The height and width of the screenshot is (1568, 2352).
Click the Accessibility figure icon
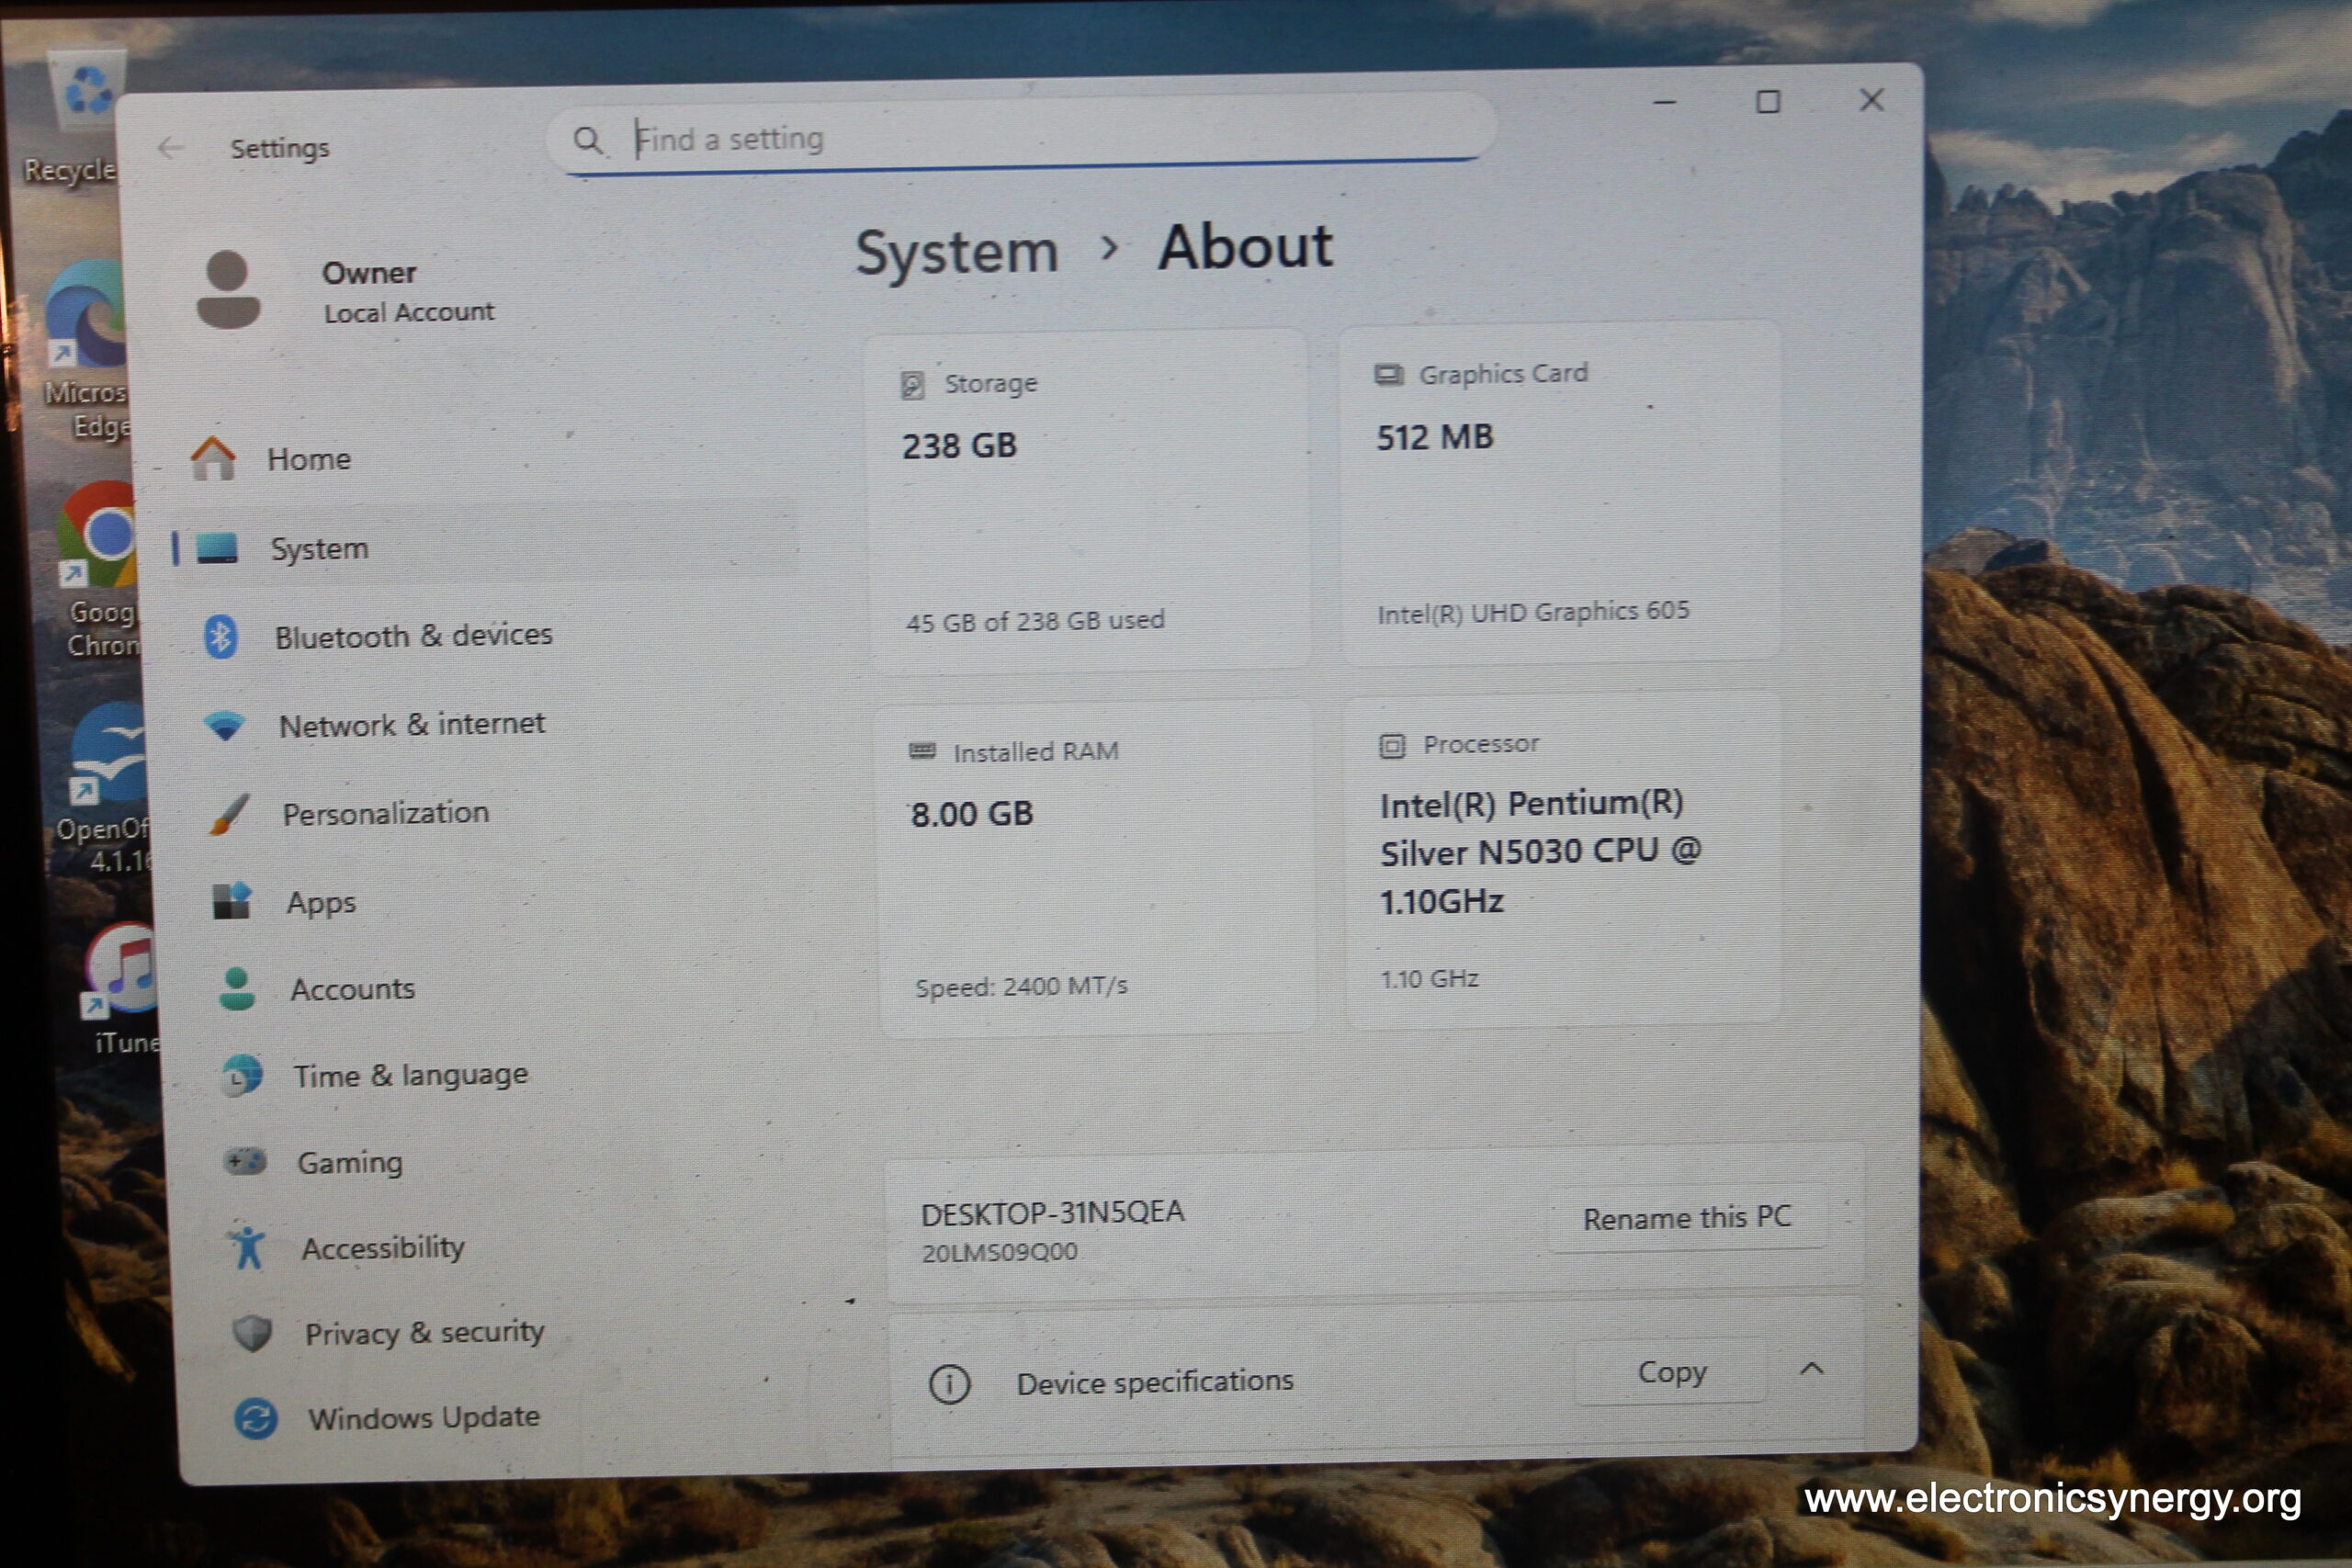[247, 1247]
